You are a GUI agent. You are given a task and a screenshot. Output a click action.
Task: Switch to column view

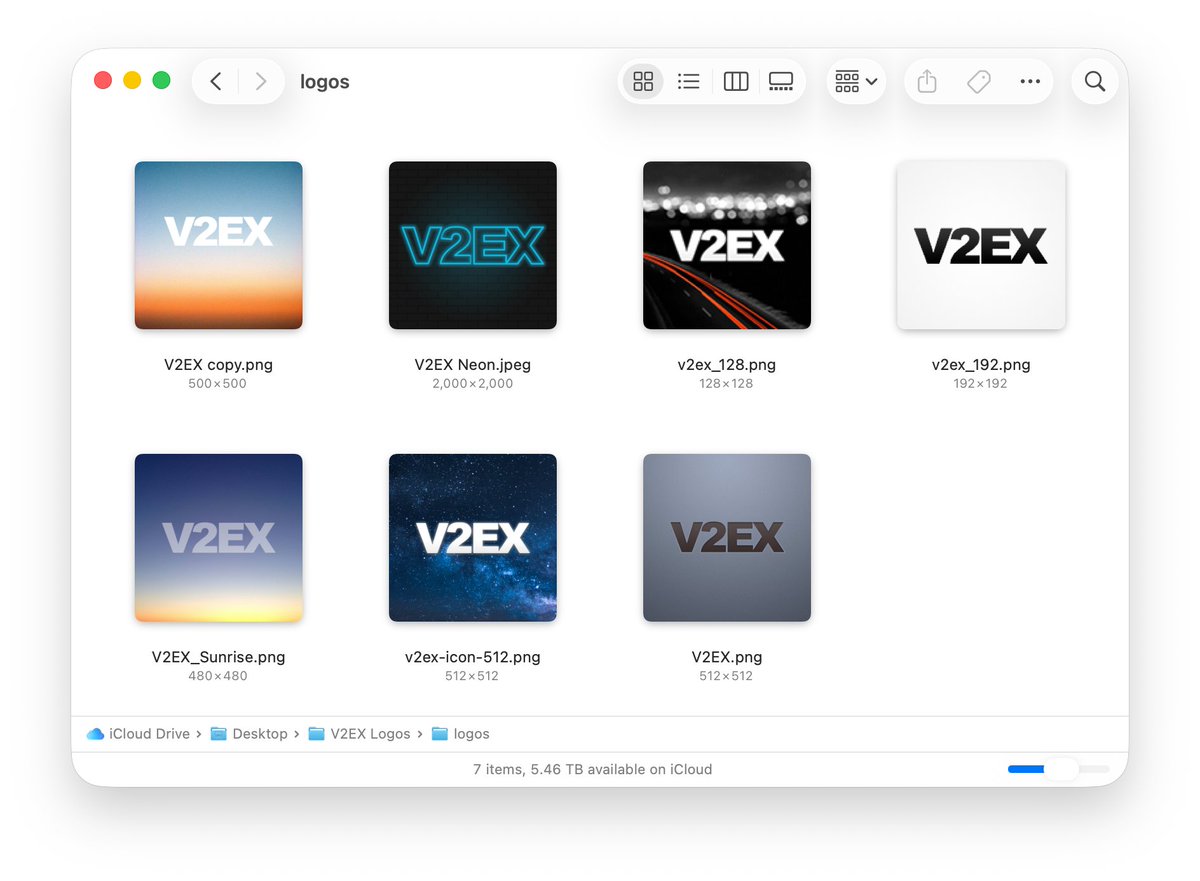736,81
